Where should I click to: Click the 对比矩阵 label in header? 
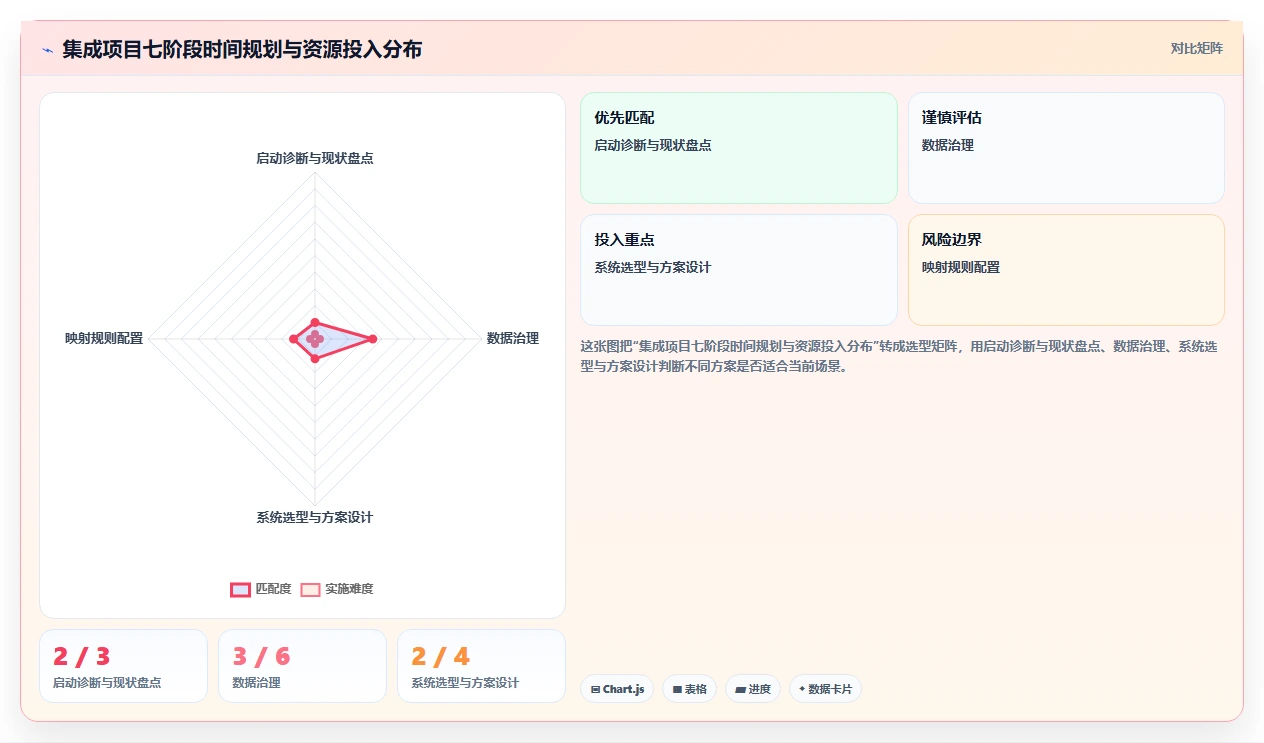pyautogui.click(x=1197, y=48)
